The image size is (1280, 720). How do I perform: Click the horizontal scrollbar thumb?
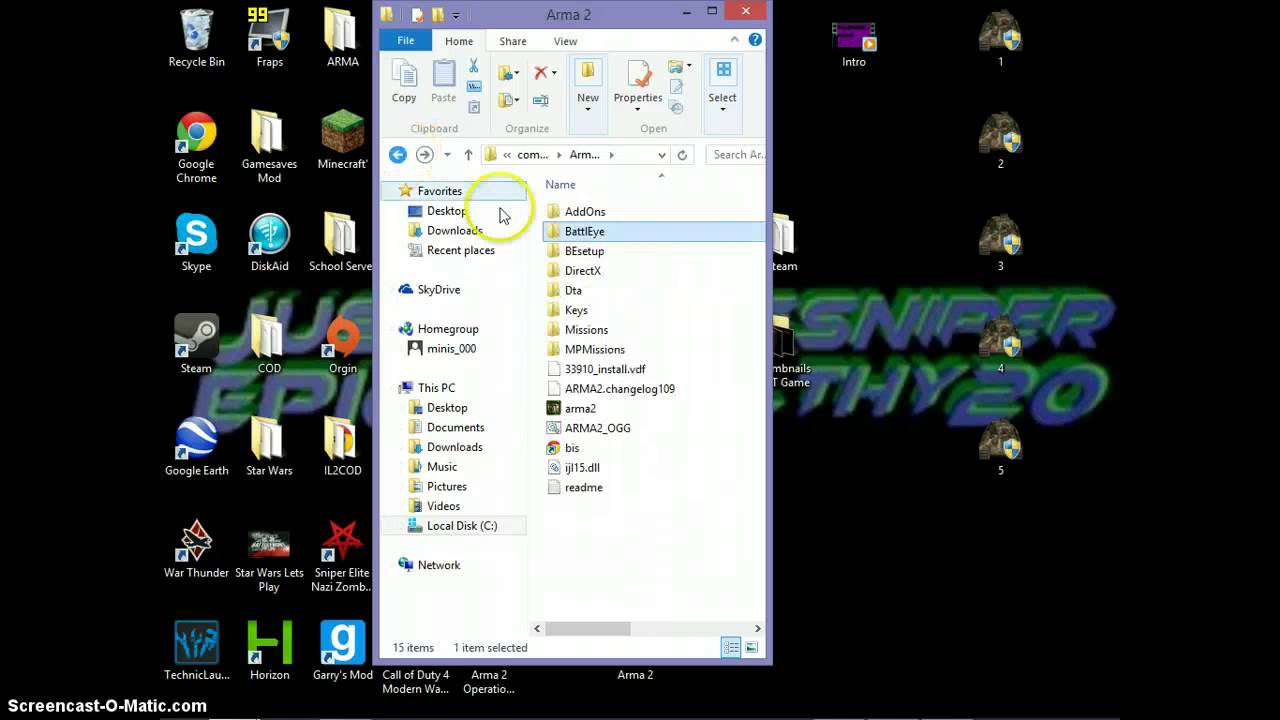point(587,629)
